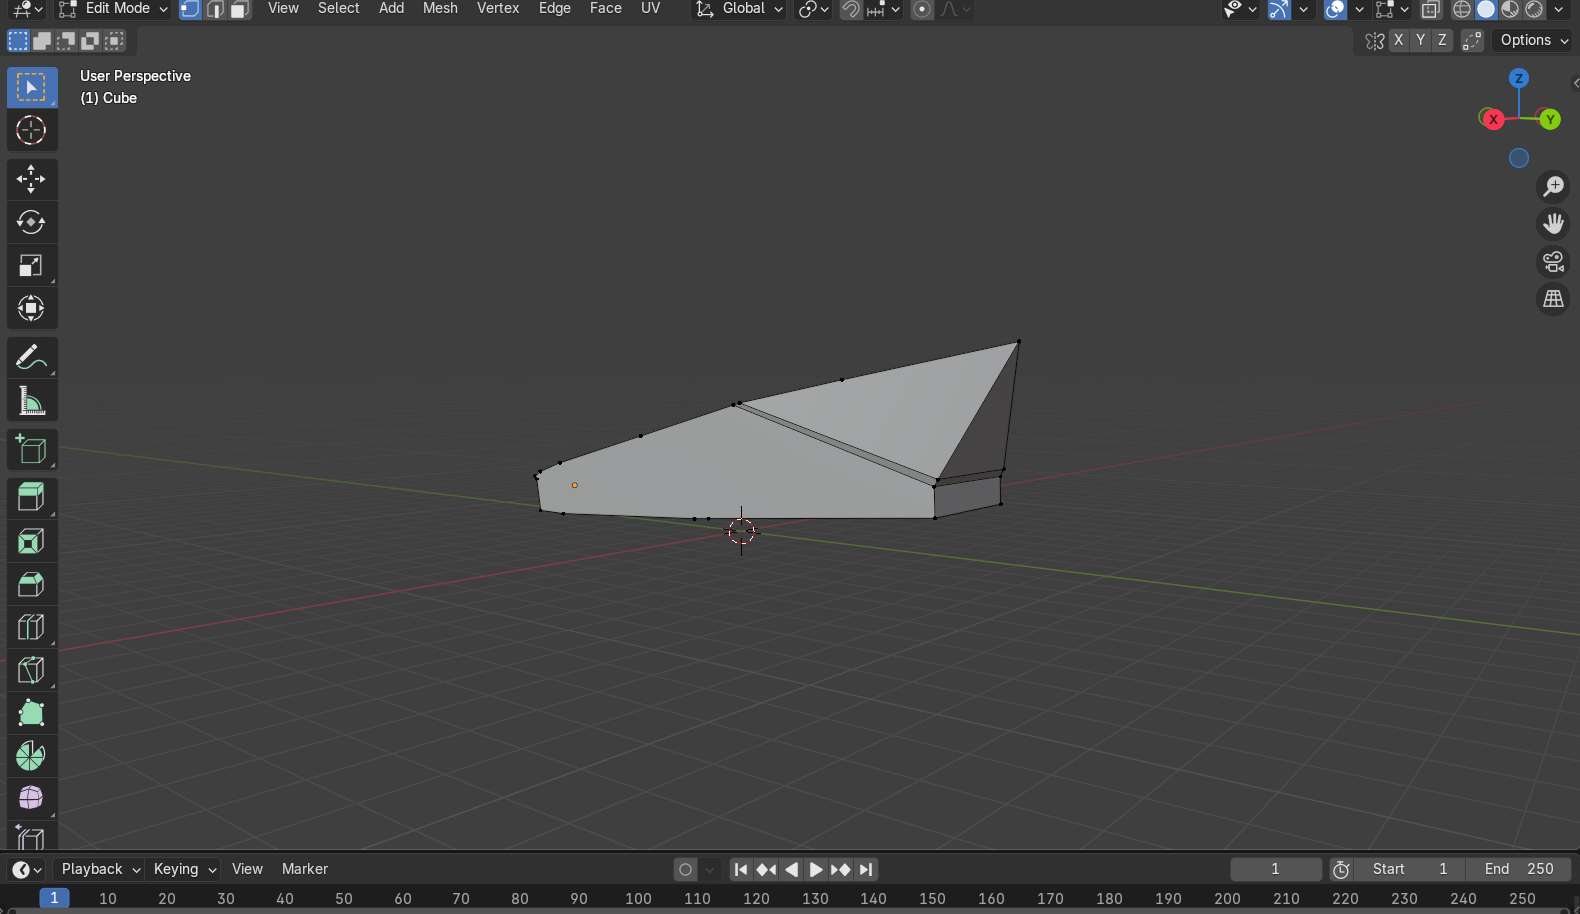Select the Loop Cut tool

pos(31,627)
